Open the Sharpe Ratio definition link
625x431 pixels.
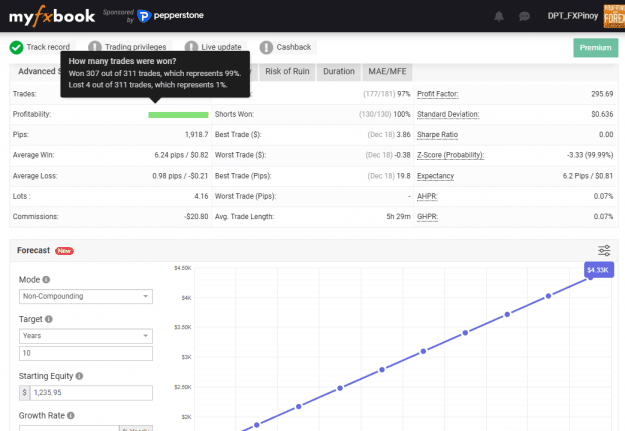[x=437, y=135]
